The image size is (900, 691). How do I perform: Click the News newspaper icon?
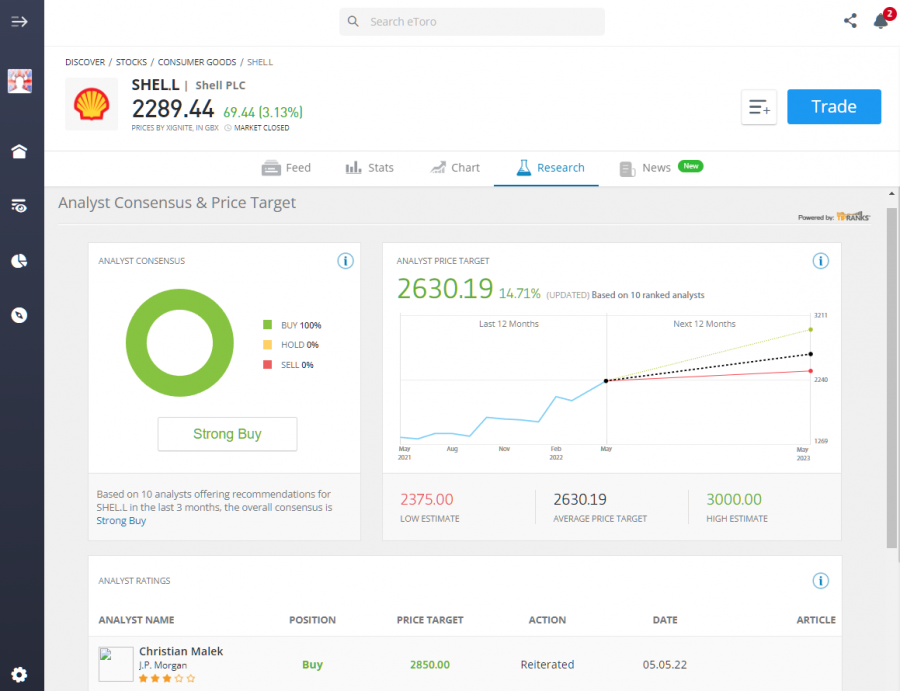[x=627, y=169]
